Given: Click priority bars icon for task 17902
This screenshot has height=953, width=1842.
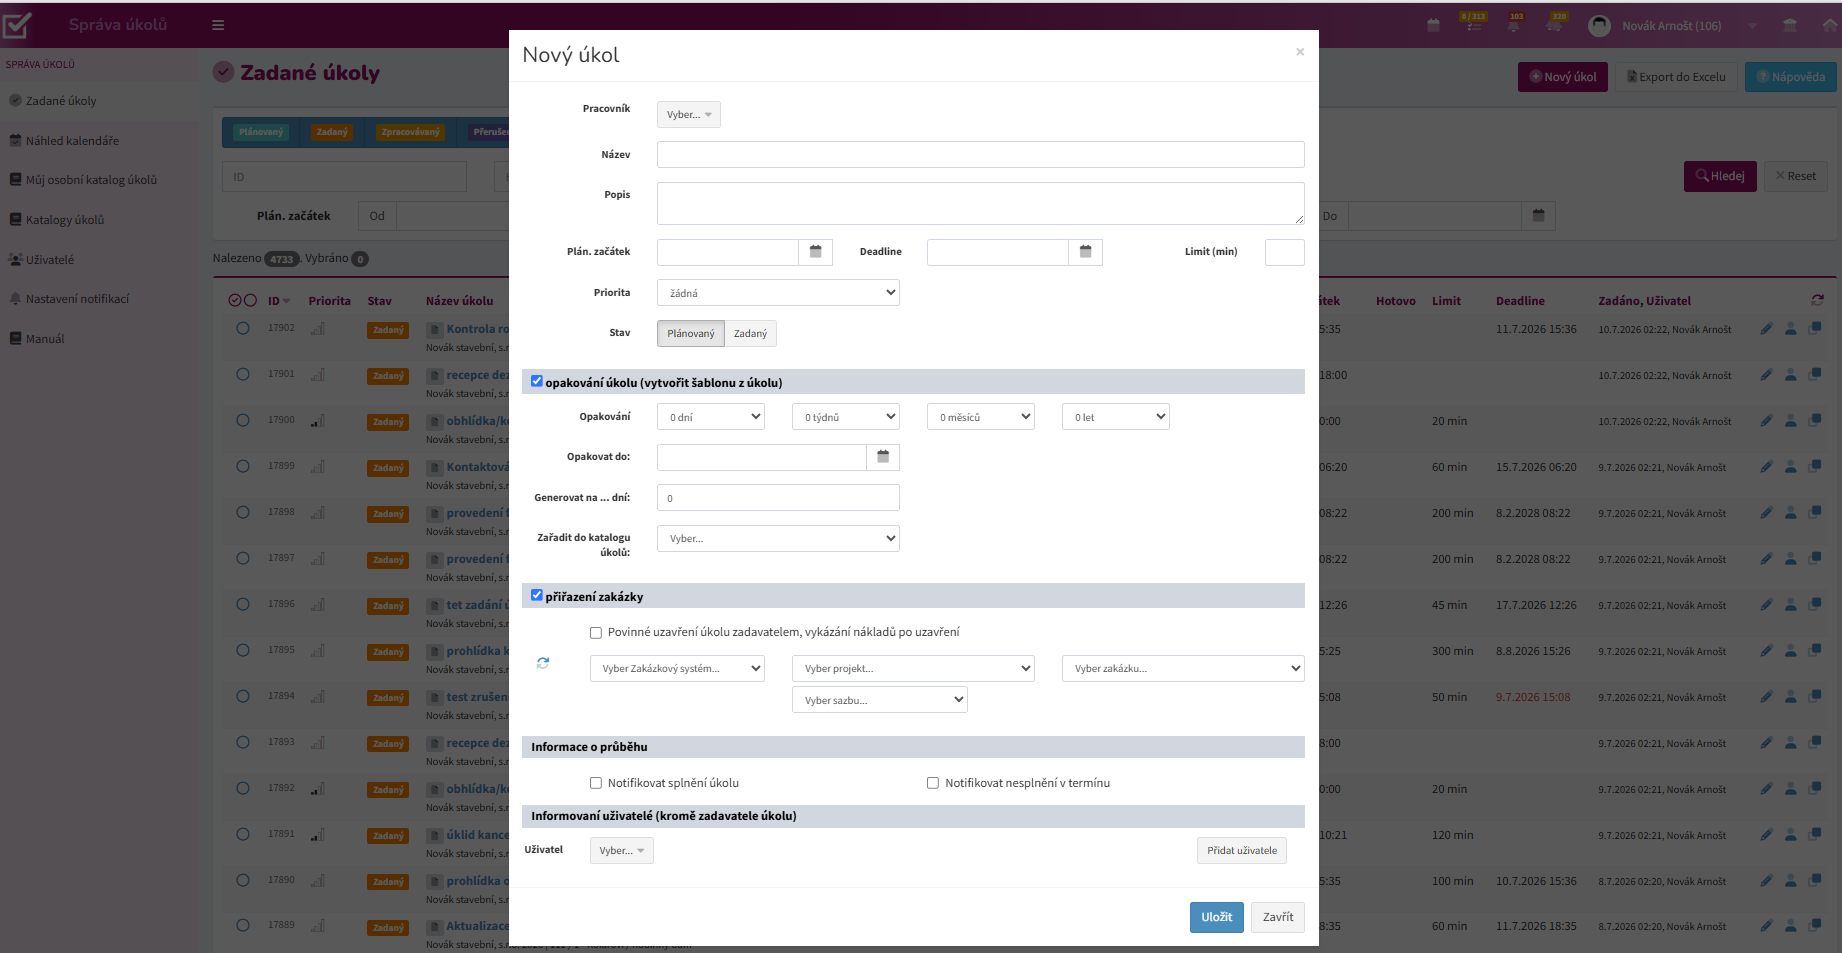Looking at the screenshot, I should pos(318,329).
